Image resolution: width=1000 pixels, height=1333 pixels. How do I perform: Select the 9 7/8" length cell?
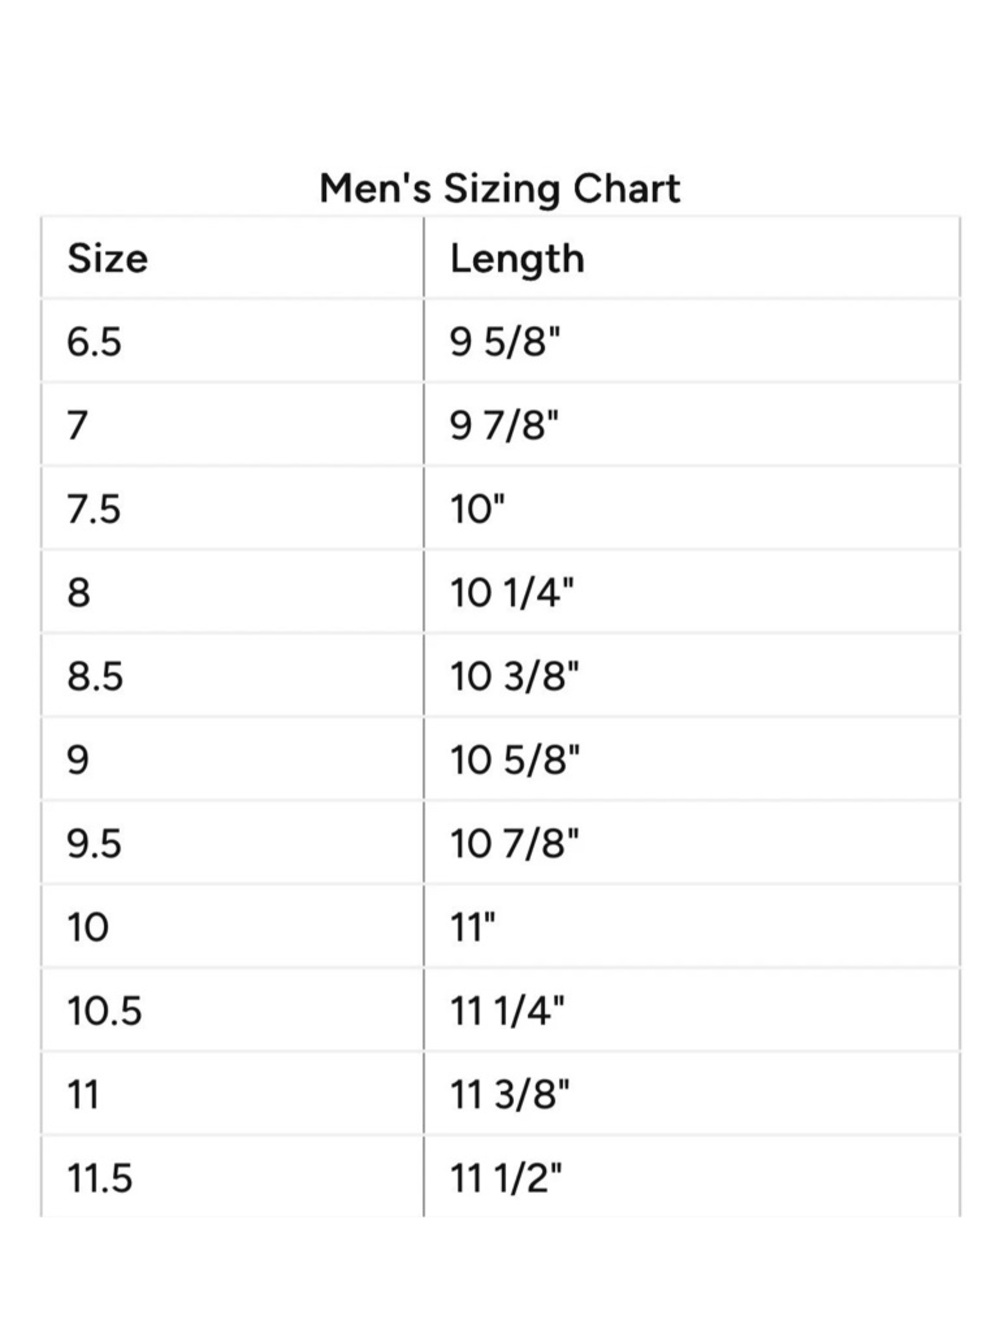point(692,425)
